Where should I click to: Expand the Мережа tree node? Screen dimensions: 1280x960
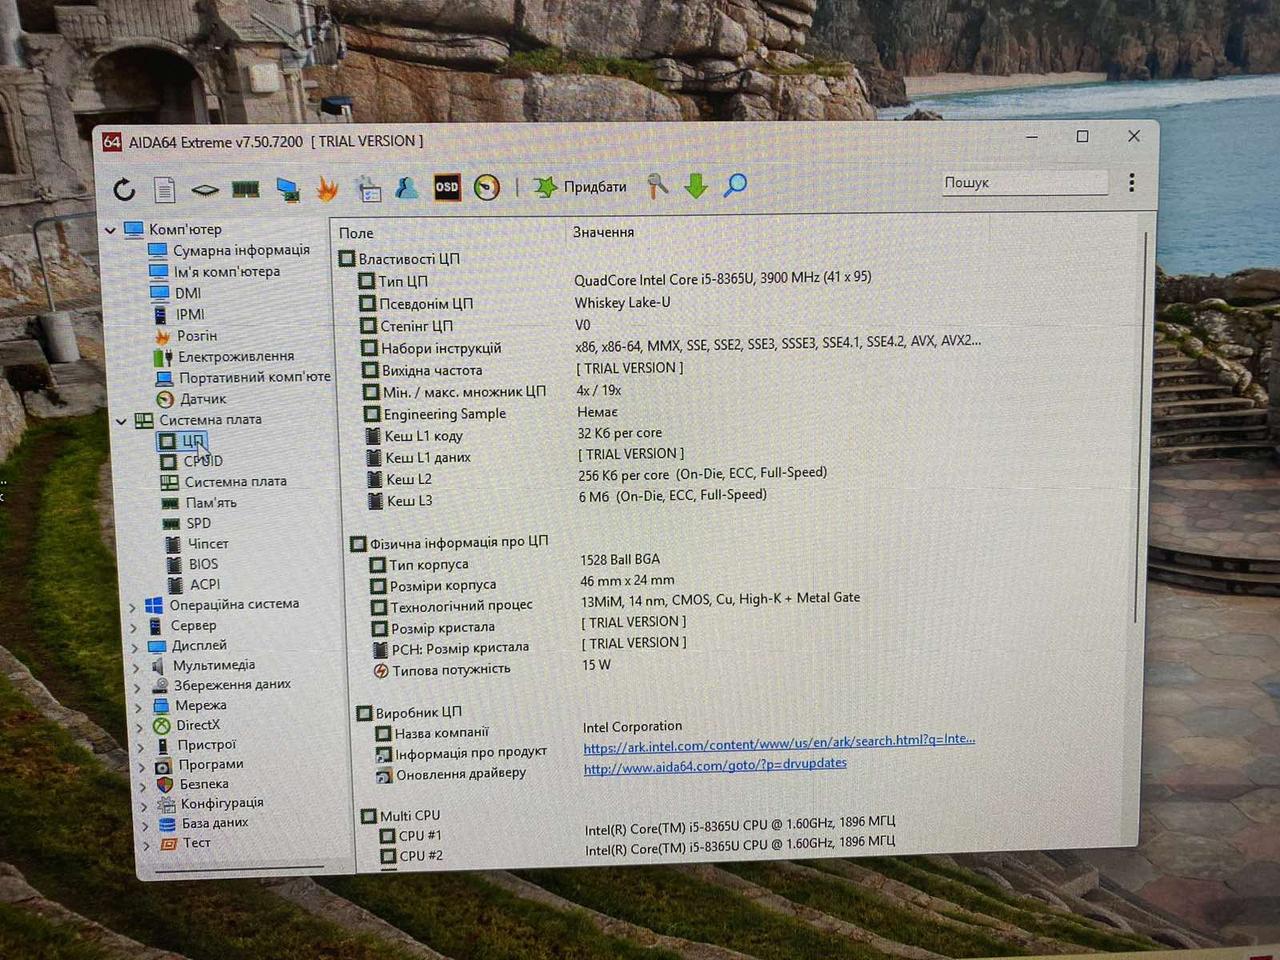click(139, 707)
